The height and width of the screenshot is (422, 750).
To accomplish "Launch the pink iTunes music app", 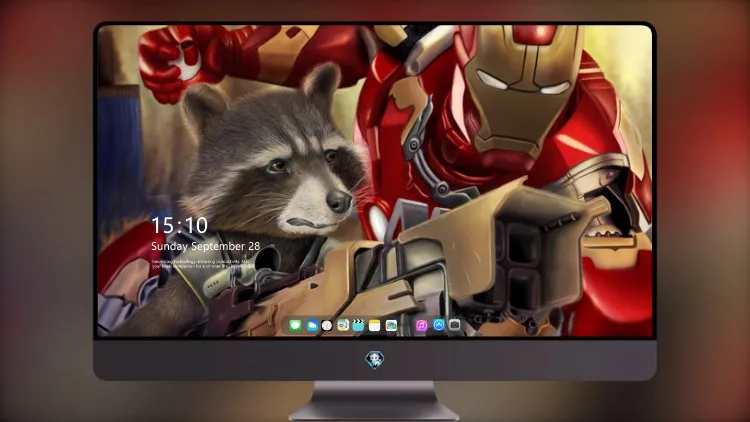I will point(421,325).
